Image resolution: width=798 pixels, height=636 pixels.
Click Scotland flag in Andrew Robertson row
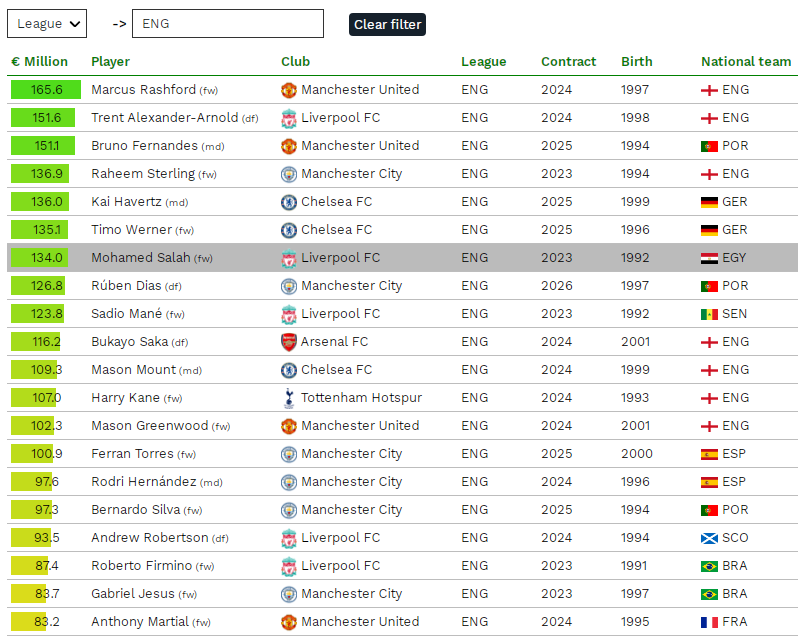[x=709, y=538]
